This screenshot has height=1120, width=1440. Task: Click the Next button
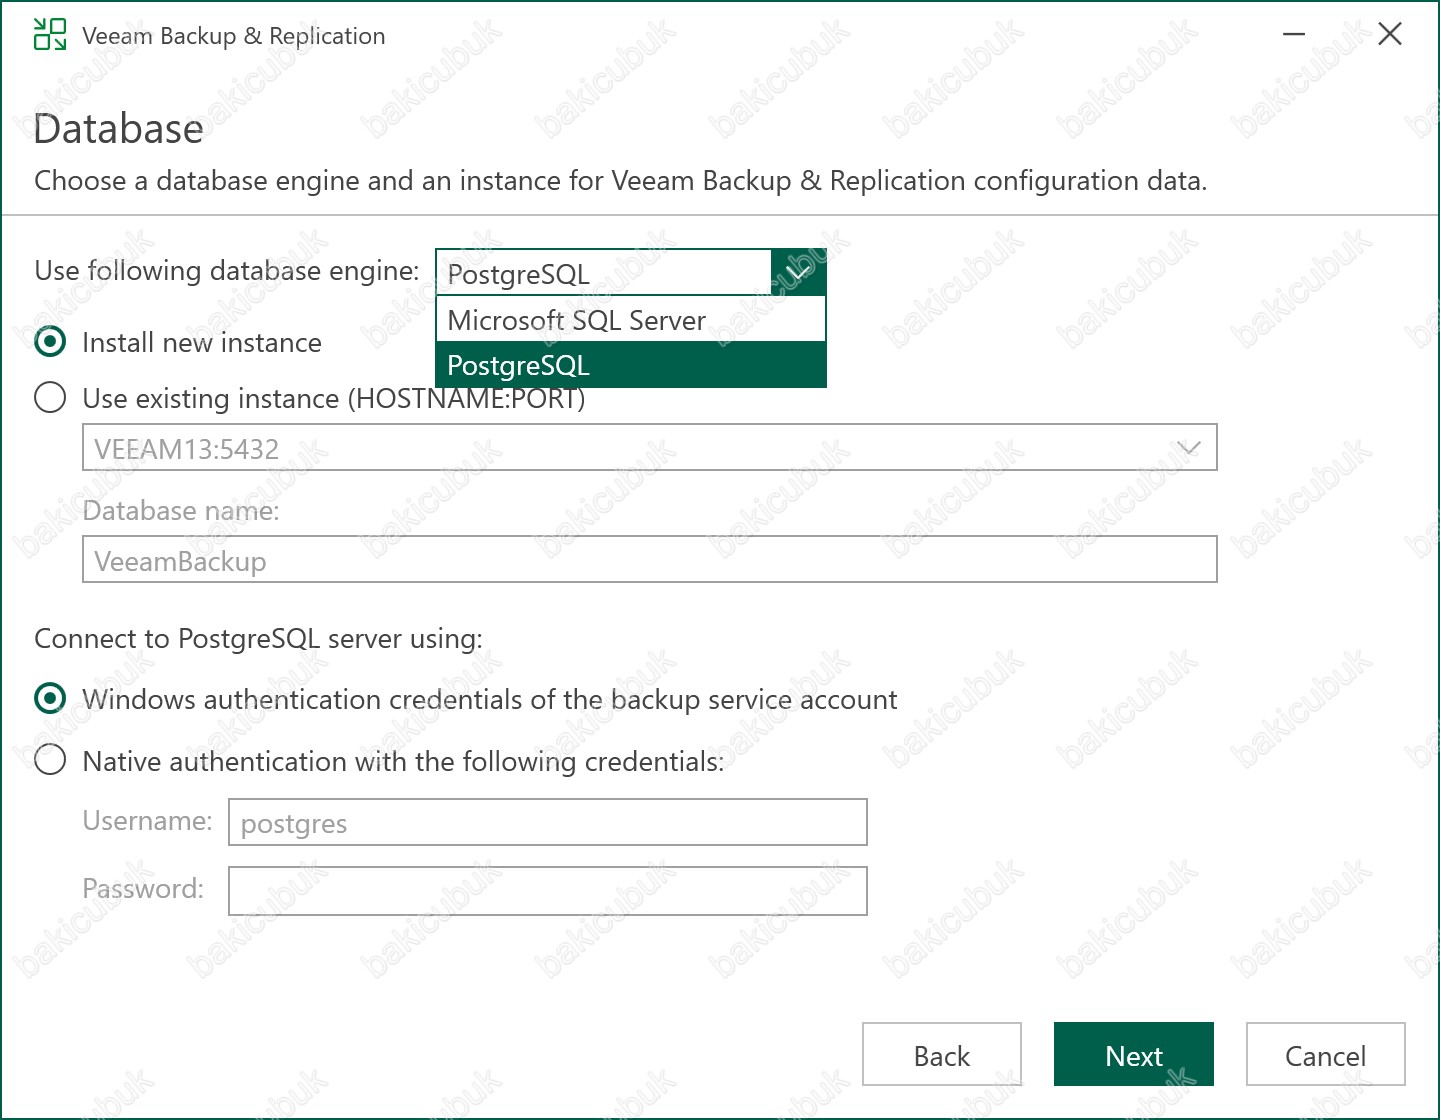tap(1133, 1055)
